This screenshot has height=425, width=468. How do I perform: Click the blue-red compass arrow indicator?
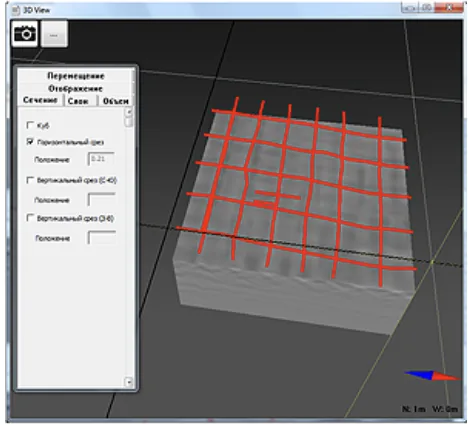tap(431, 376)
